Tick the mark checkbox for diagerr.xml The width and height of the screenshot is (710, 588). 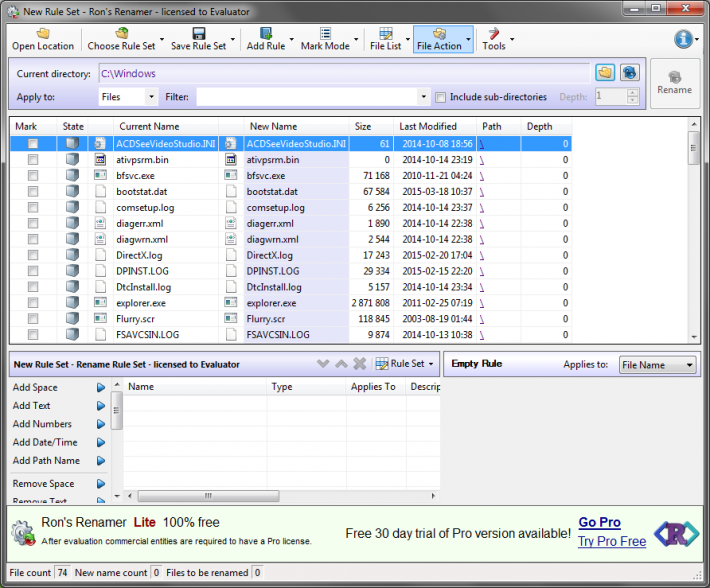click(x=33, y=223)
